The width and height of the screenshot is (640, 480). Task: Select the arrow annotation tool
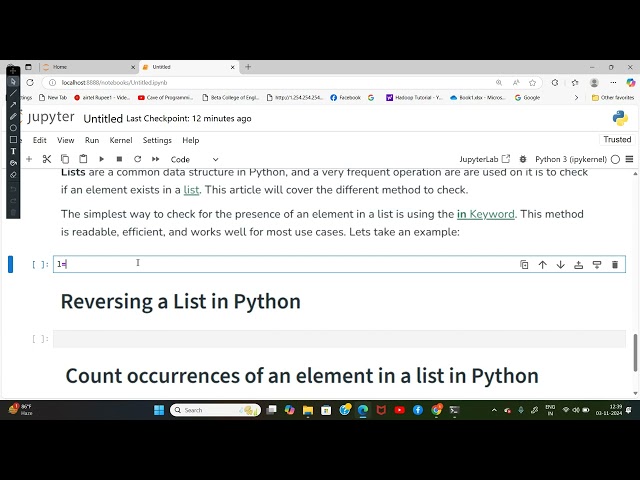(x=13, y=105)
